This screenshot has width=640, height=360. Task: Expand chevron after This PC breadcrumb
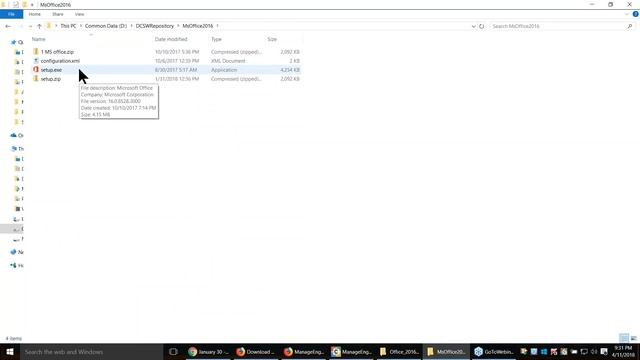80,26
